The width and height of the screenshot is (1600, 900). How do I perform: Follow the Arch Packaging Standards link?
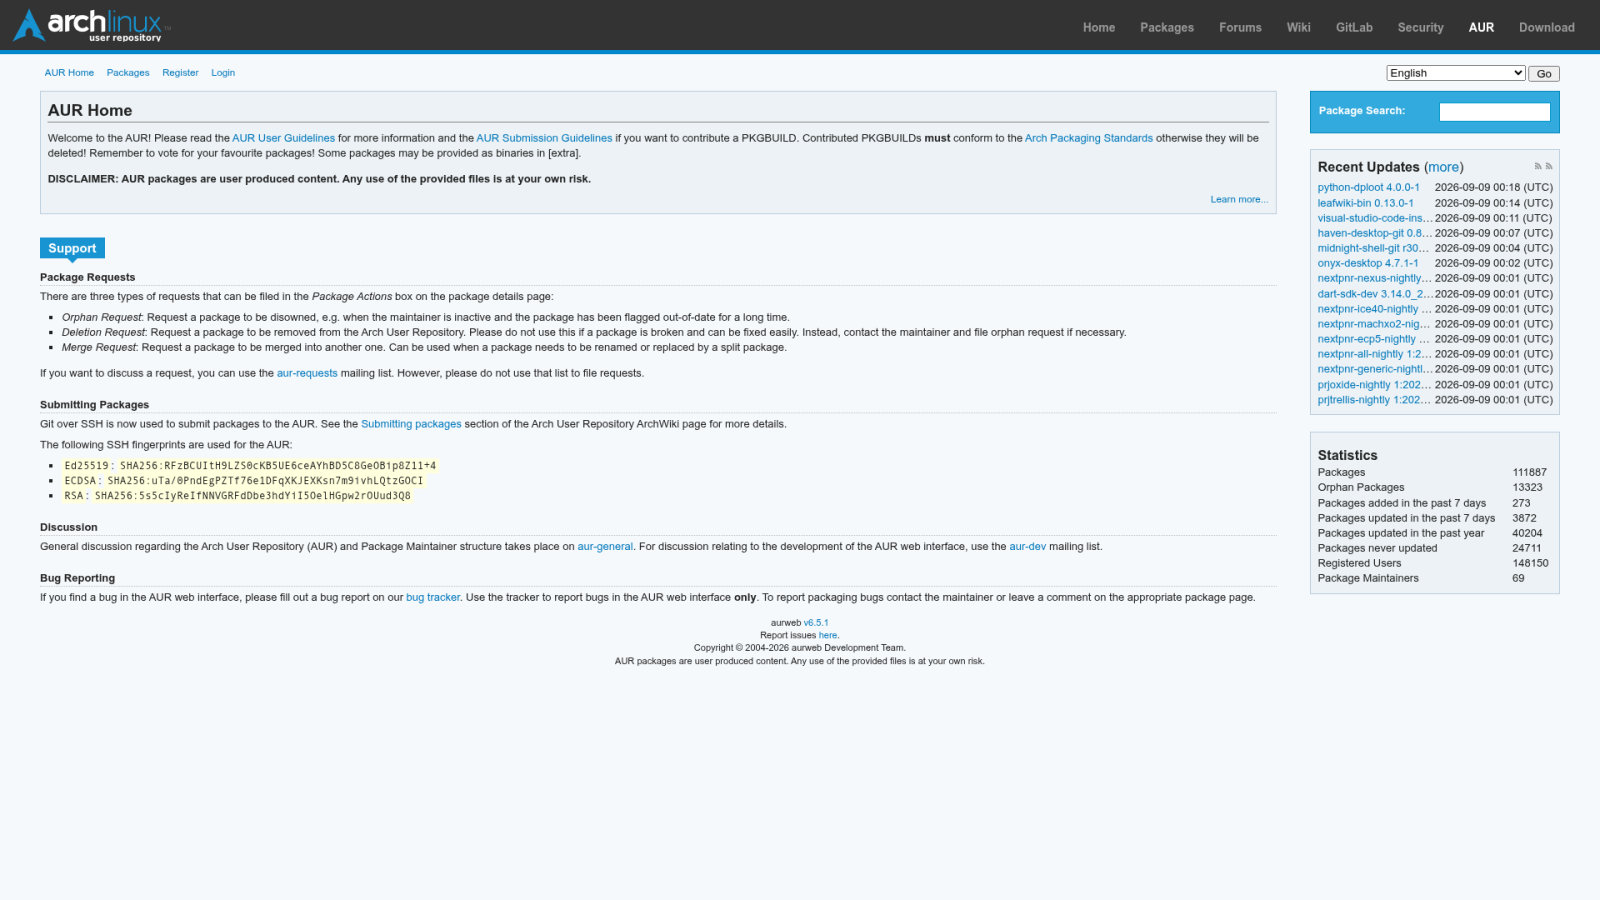click(x=1089, y=138)
